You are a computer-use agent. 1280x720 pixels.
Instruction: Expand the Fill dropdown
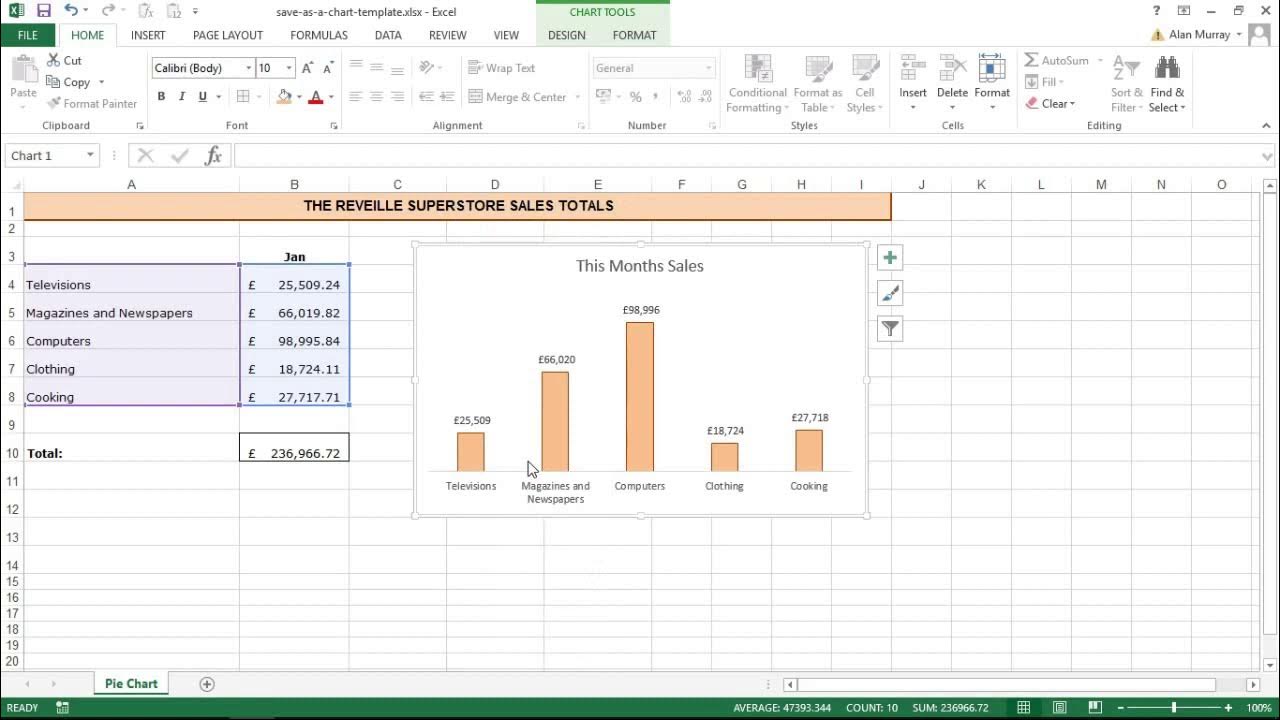point(1061,82)
